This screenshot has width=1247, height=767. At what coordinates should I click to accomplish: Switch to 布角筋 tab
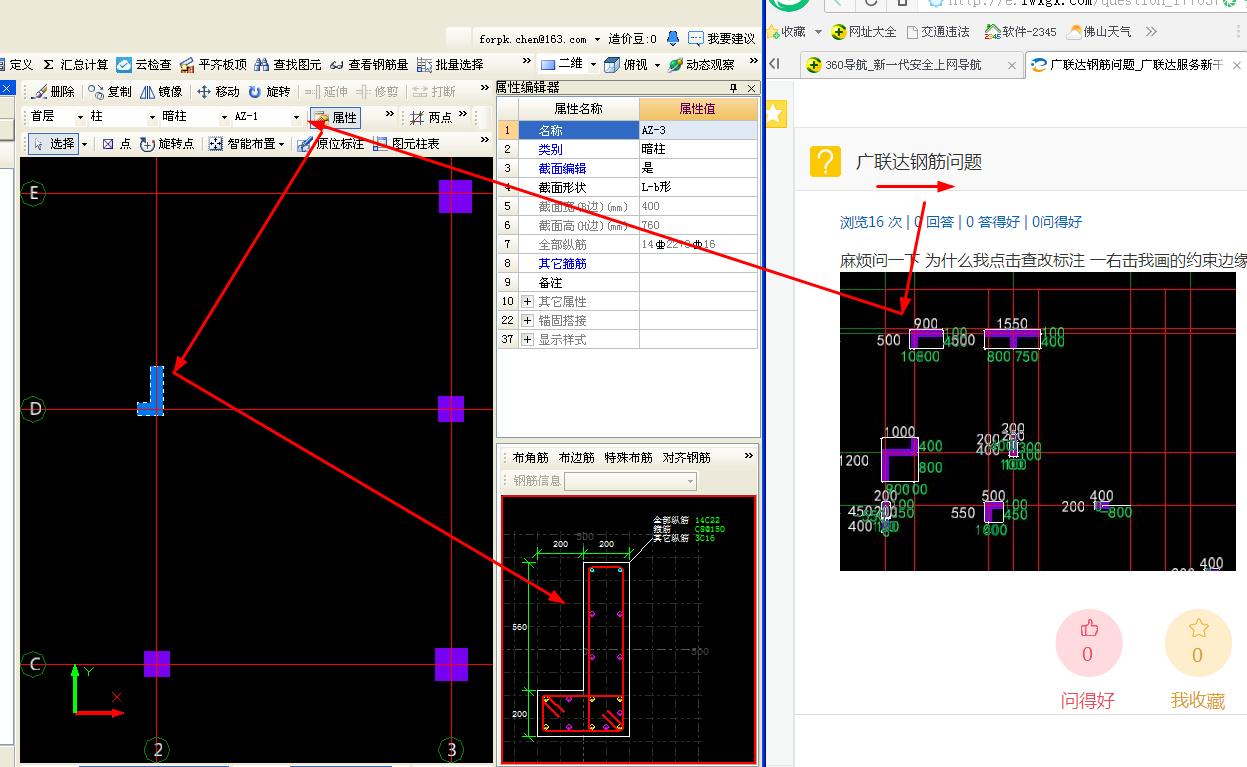click(x=530, y=458)
